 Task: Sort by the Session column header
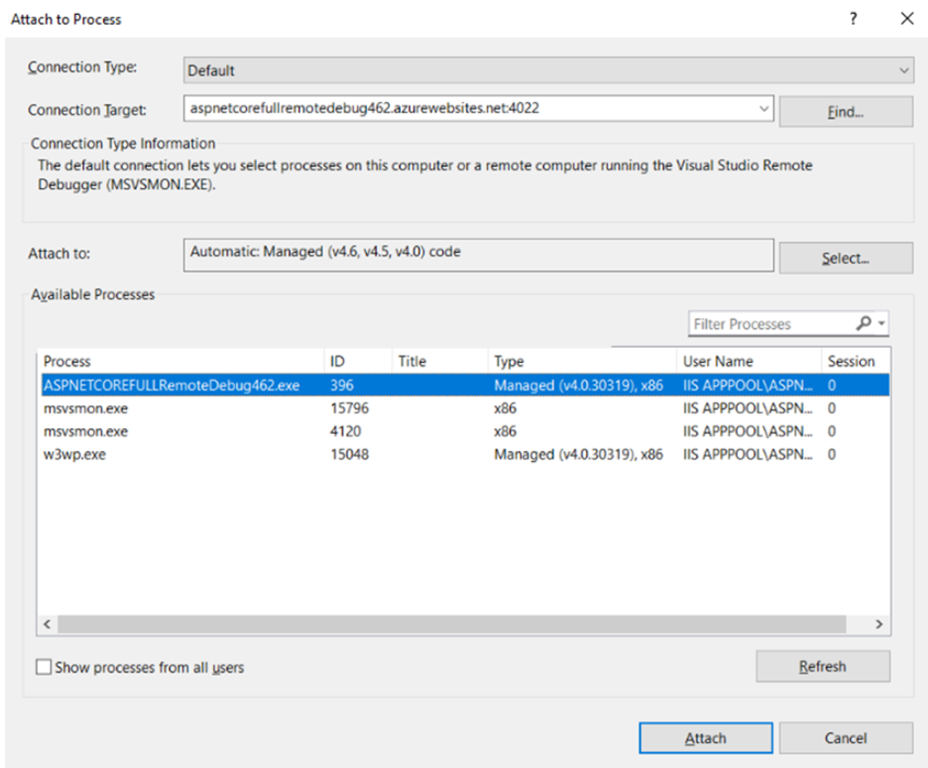[x=856, y=361]
